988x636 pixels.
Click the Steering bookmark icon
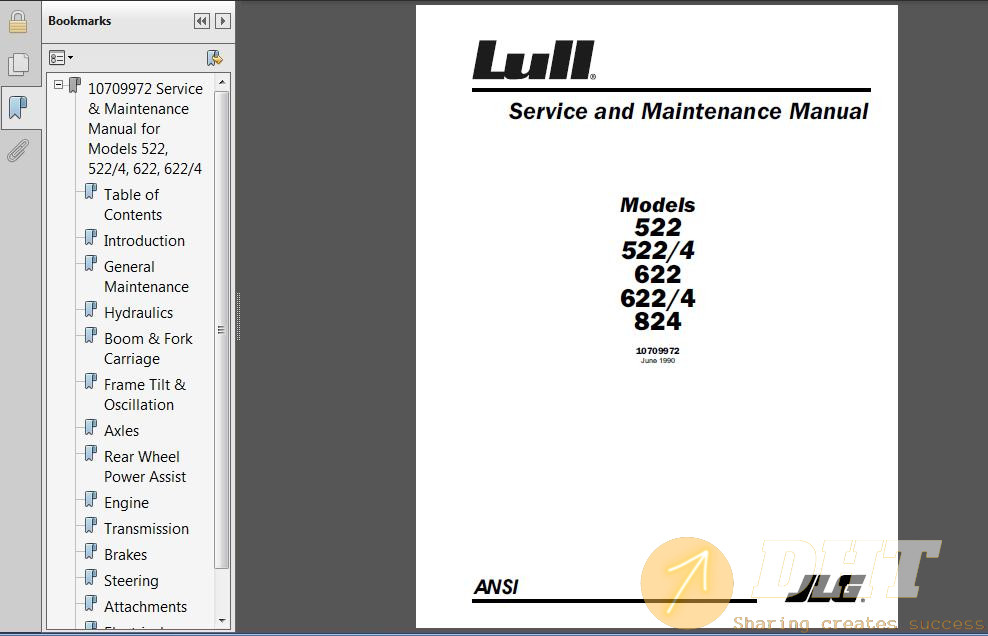coord(91,577)
